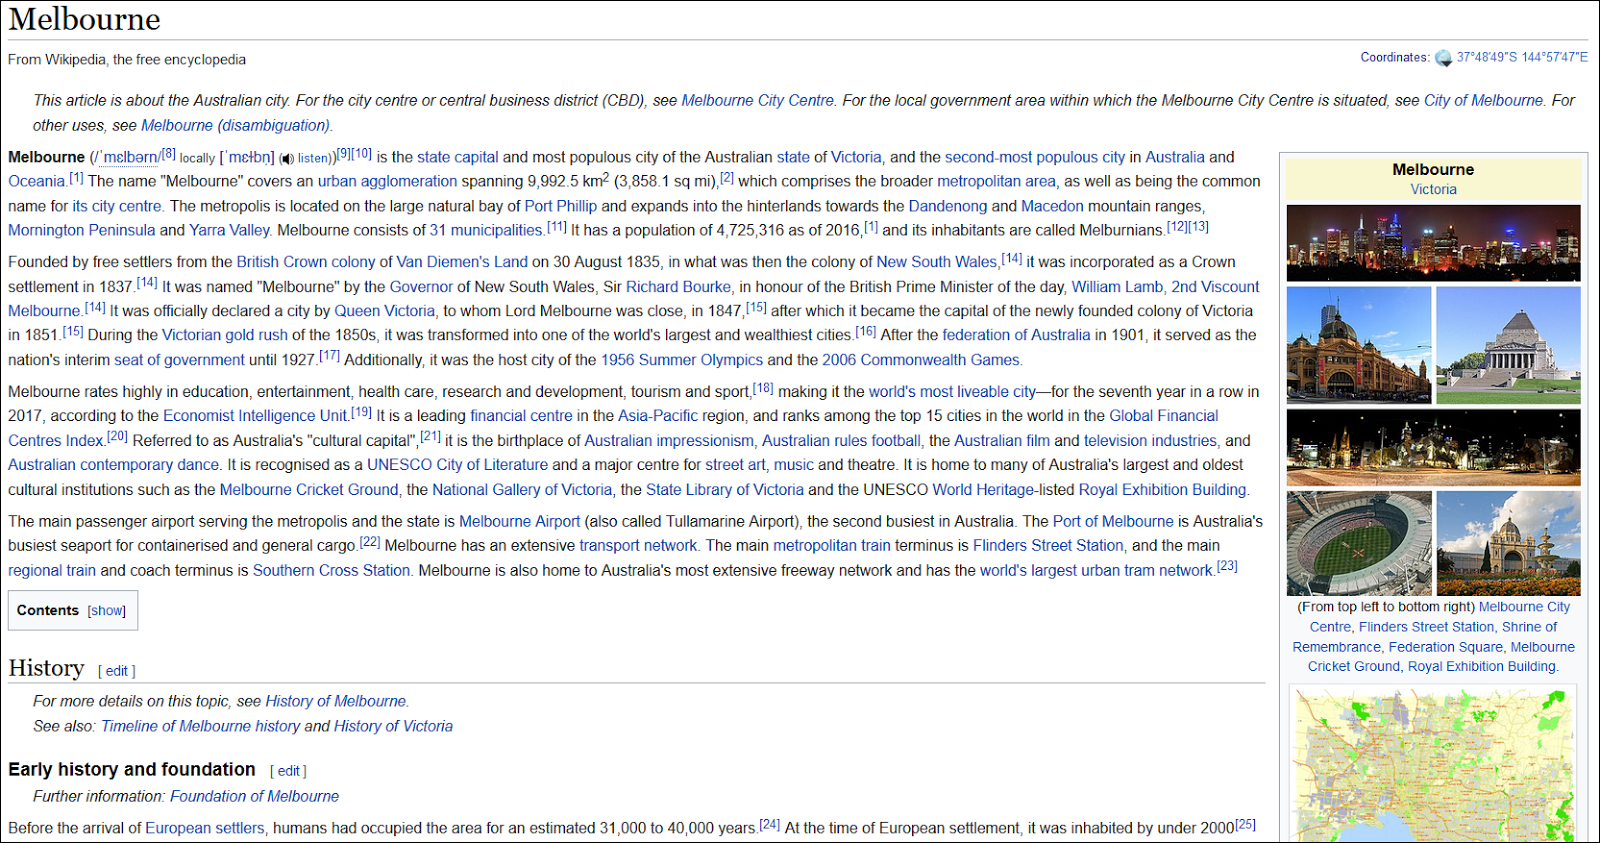Image resolution: width=1600 pixels, height=843 pixels.
Task: Open the seat of government link
Action: 179,360
